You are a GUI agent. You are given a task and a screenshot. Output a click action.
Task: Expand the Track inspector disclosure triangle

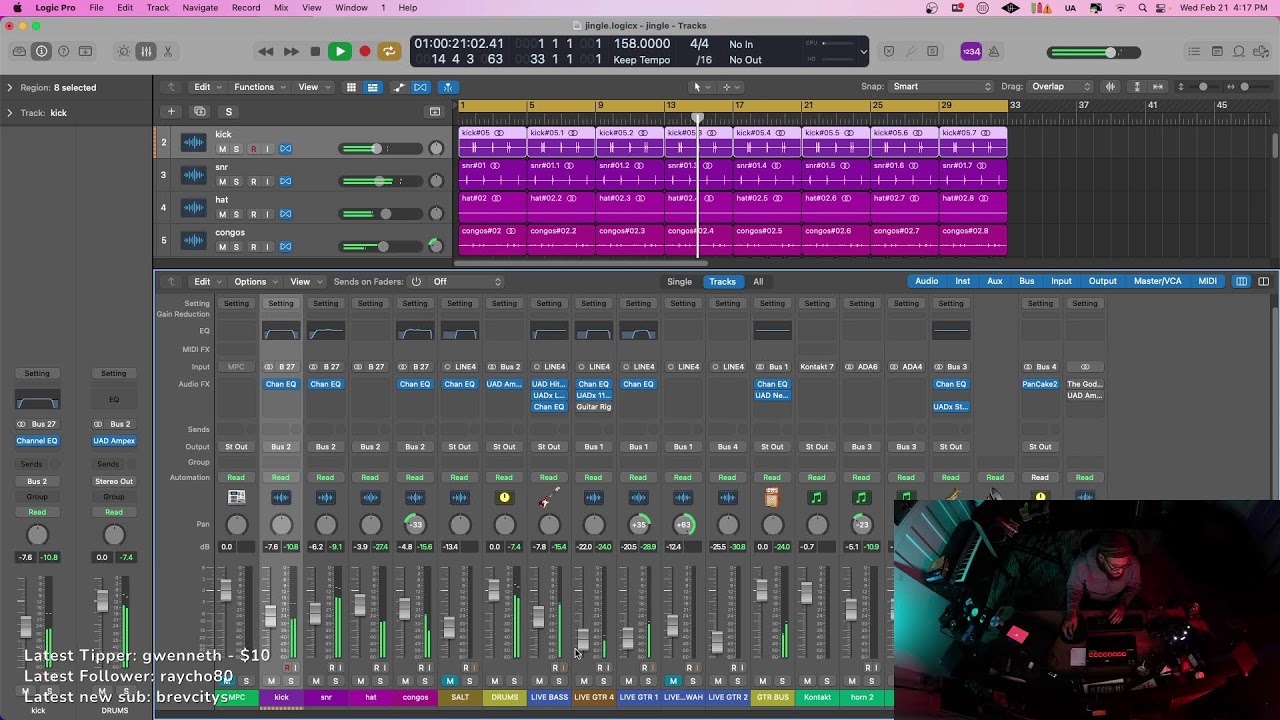[x=10, y=113]
